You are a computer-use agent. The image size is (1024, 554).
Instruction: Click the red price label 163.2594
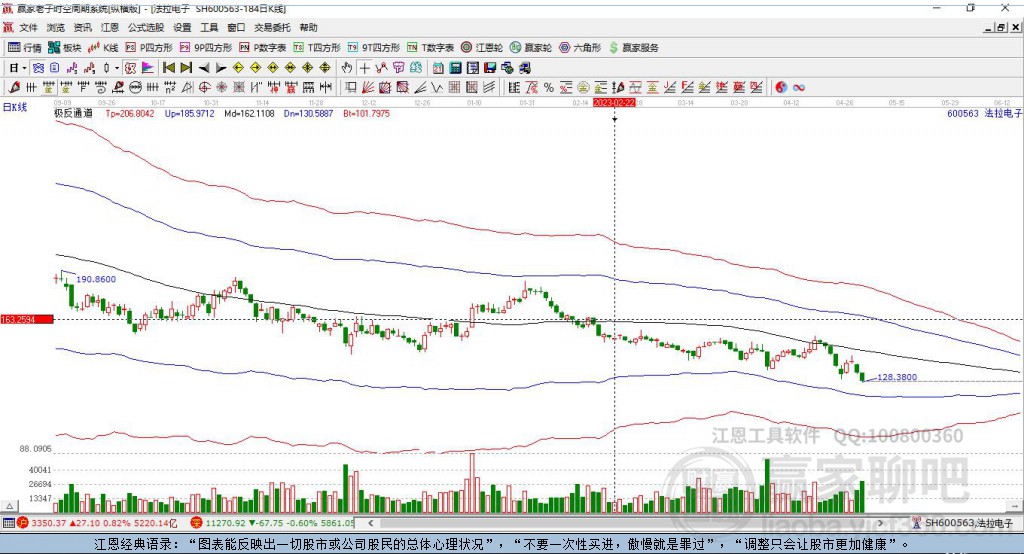[x=27, y=319]
